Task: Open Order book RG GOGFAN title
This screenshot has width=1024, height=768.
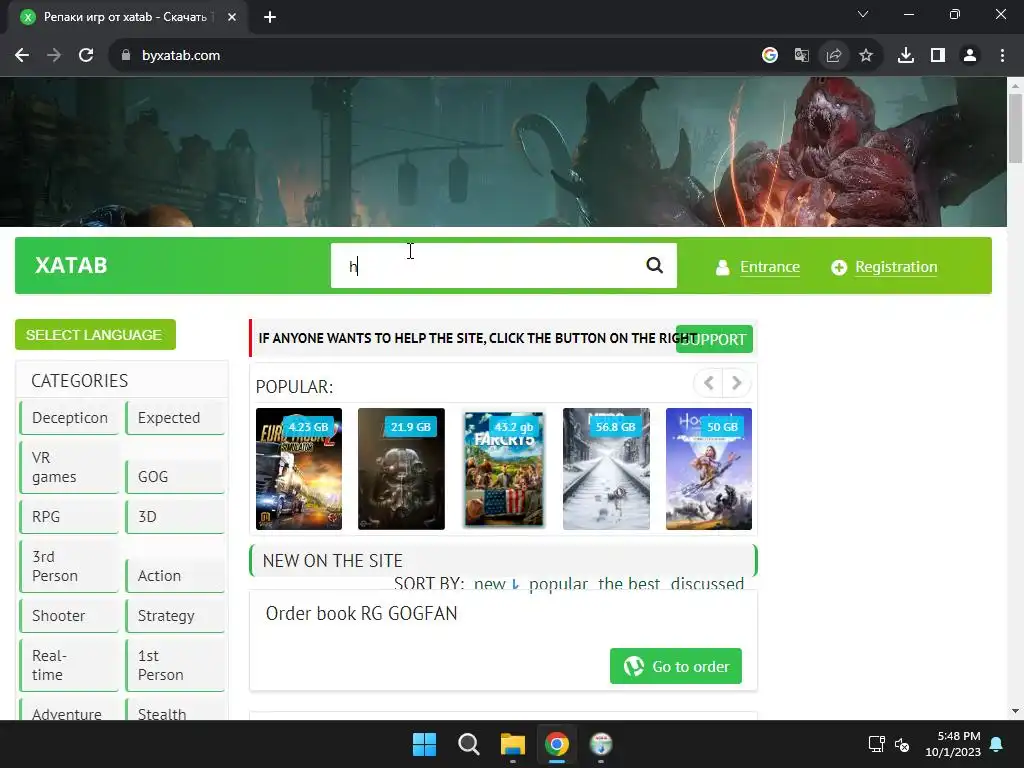Action: tap(361, 613)
